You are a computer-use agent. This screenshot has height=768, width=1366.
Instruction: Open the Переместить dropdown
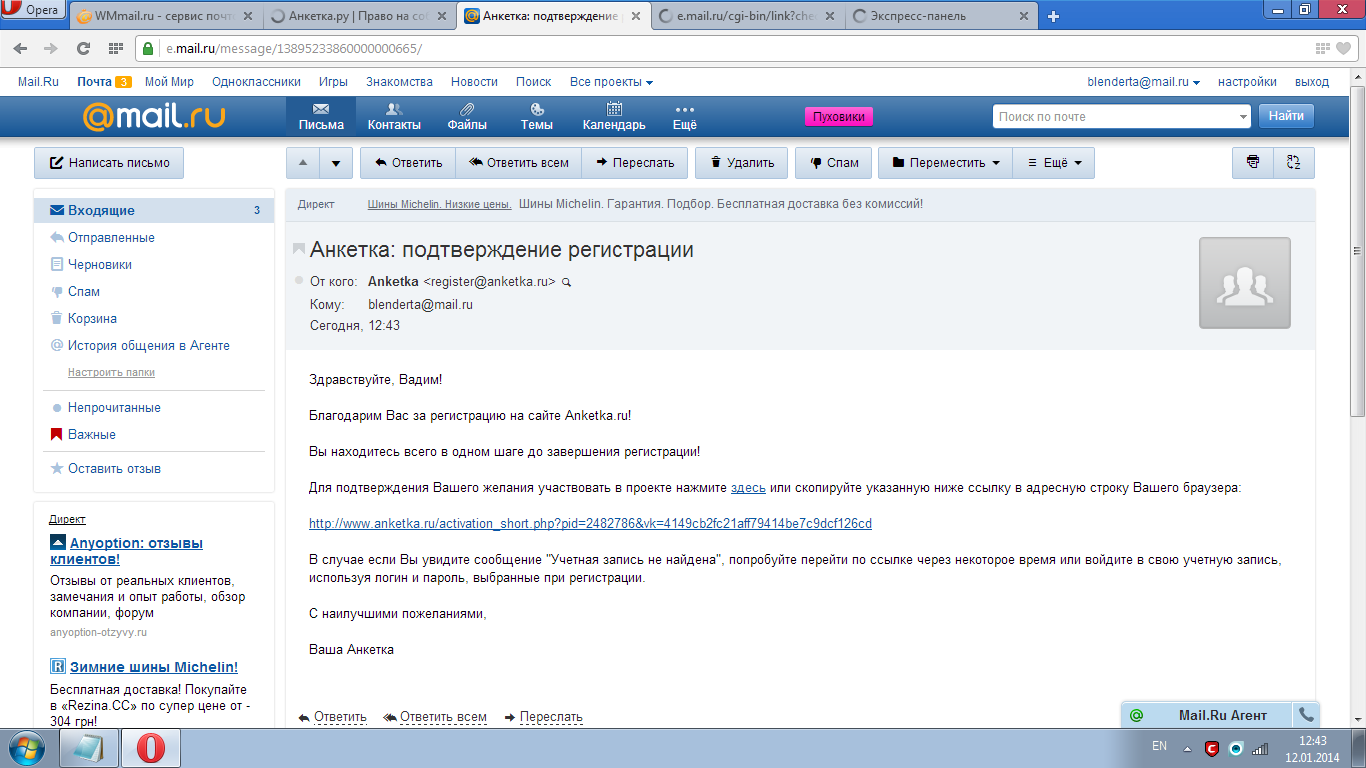(x=945, y=163)
